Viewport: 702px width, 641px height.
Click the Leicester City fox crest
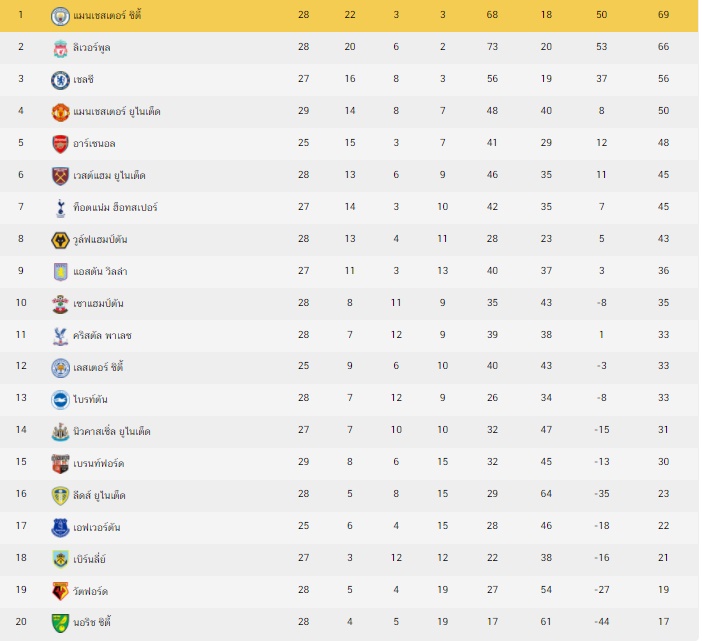(60, 368)
